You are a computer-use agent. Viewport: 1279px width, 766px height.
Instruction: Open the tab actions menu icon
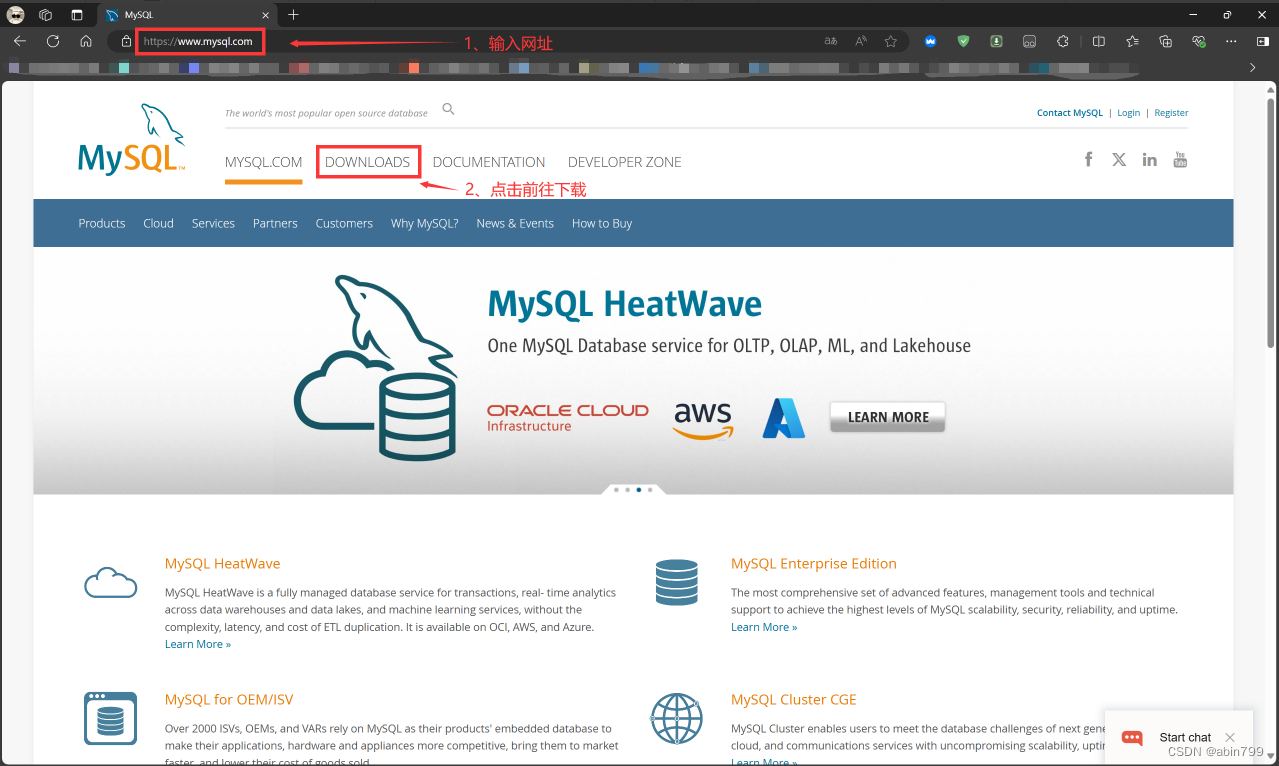77,14
